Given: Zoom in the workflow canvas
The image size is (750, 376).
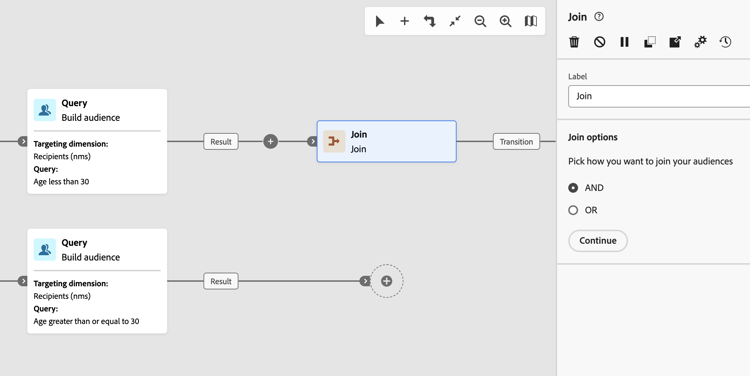Looking at the screenshot, I should (x=506, y=21).
